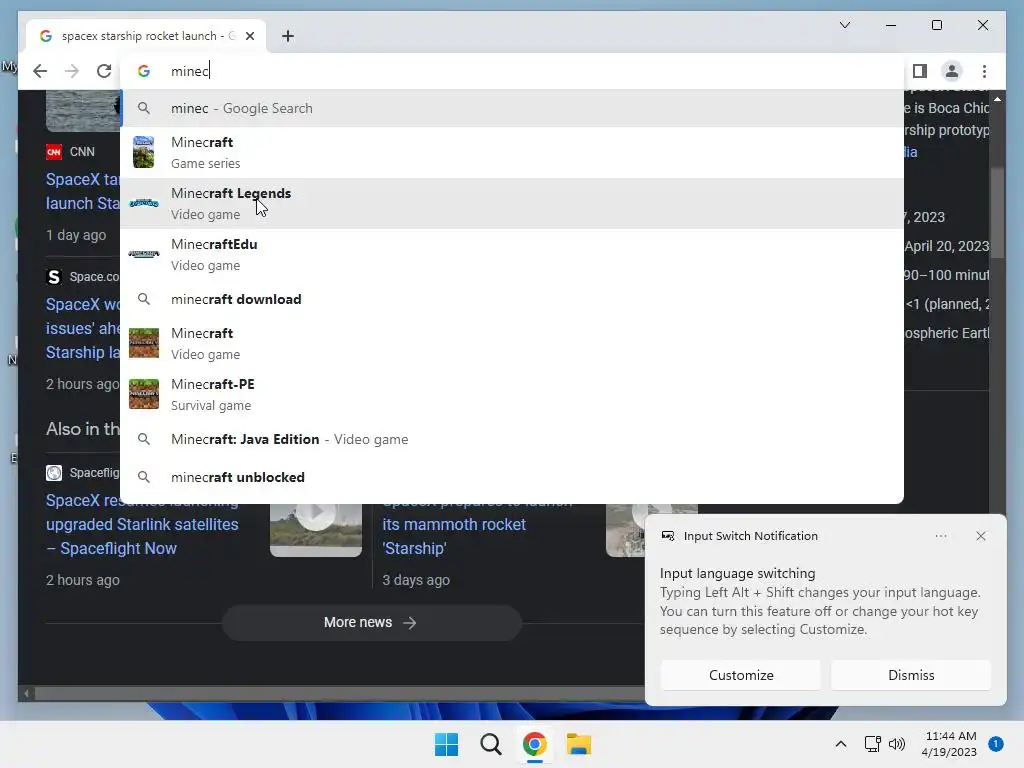Open the 'More news' button
This screenshot has width=1024, height=768.
tap(371, 622)
